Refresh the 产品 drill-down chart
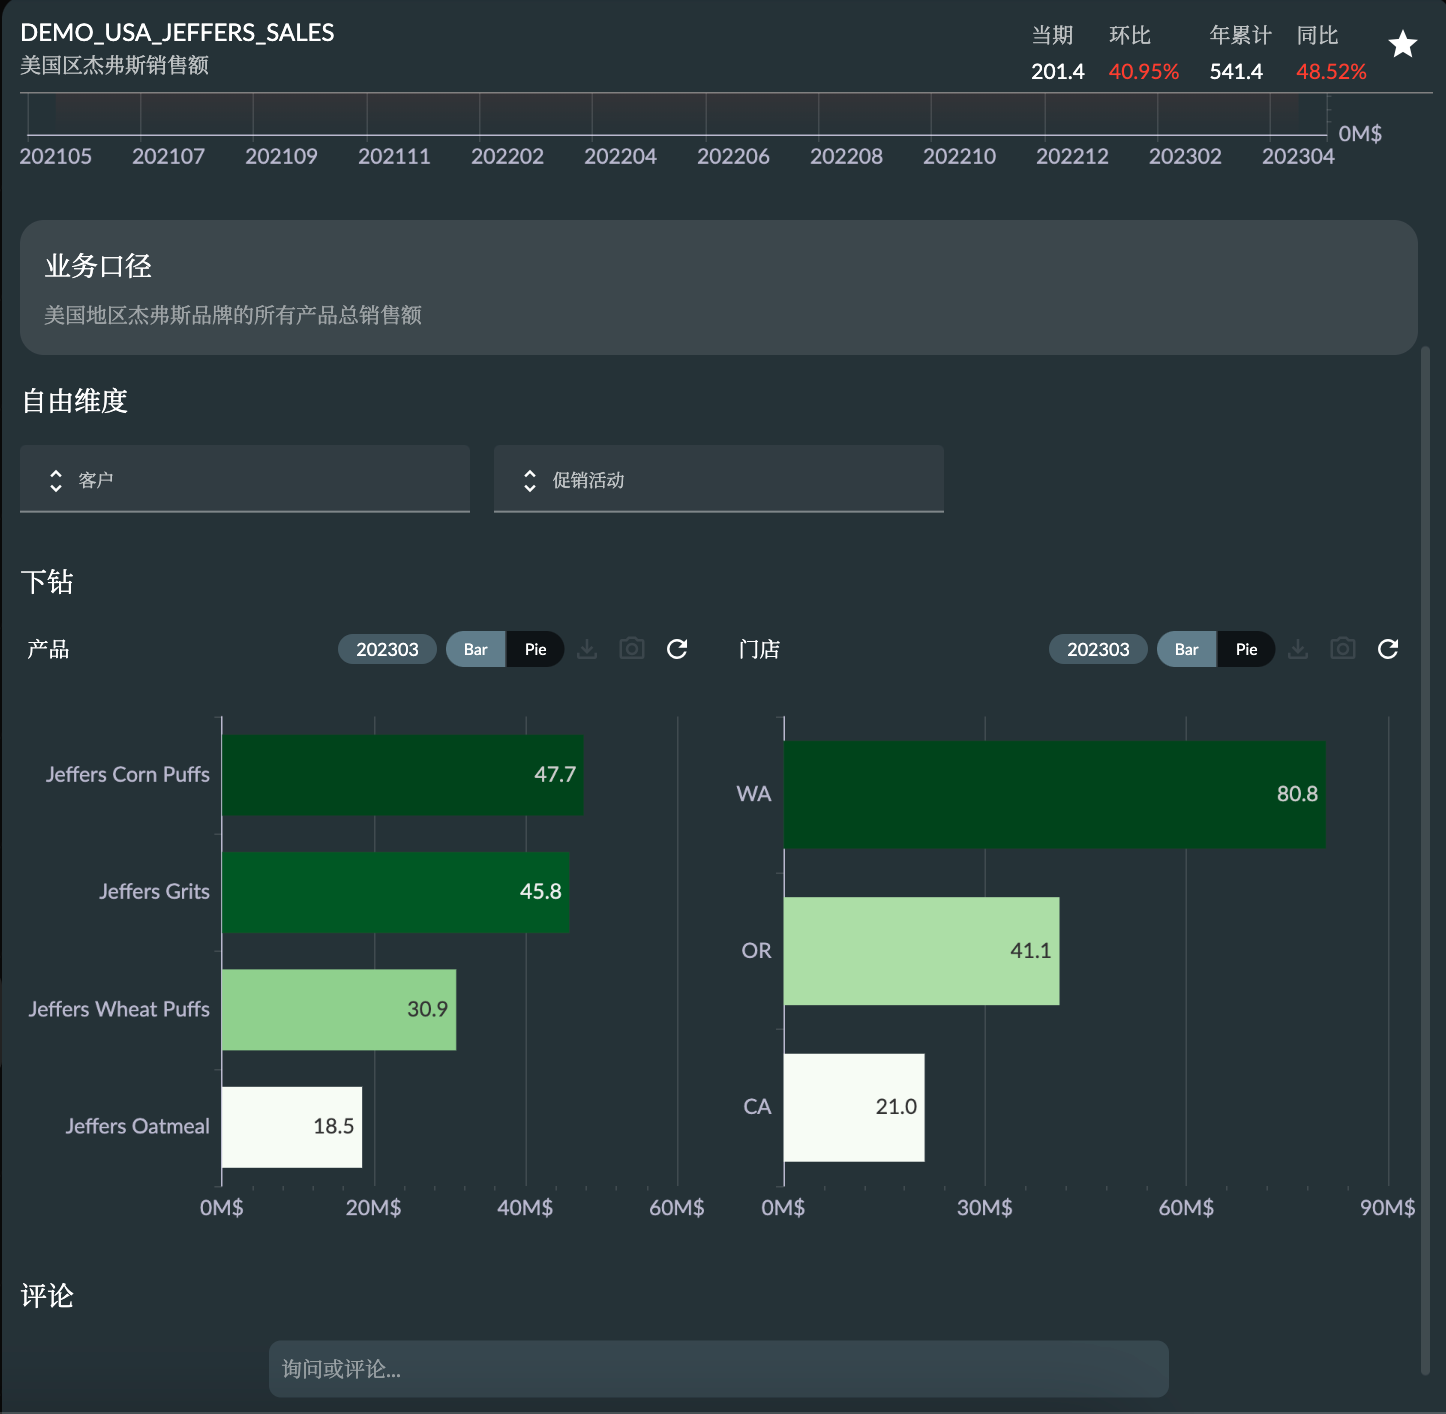 click(677, 649)
